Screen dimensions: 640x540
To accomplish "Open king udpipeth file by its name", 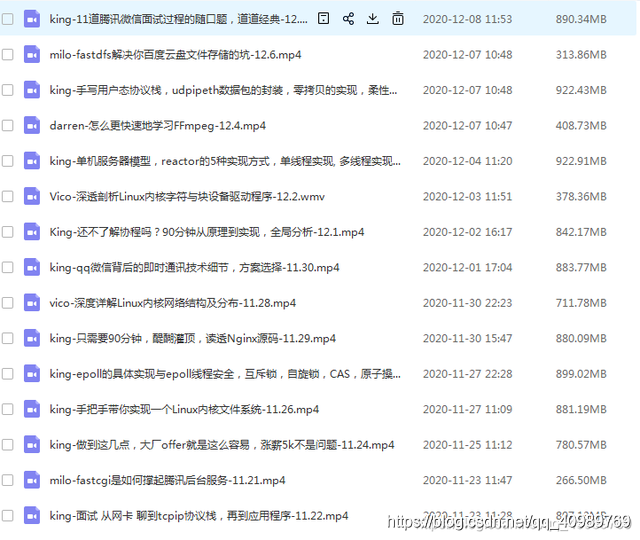I will pos(223,90).
